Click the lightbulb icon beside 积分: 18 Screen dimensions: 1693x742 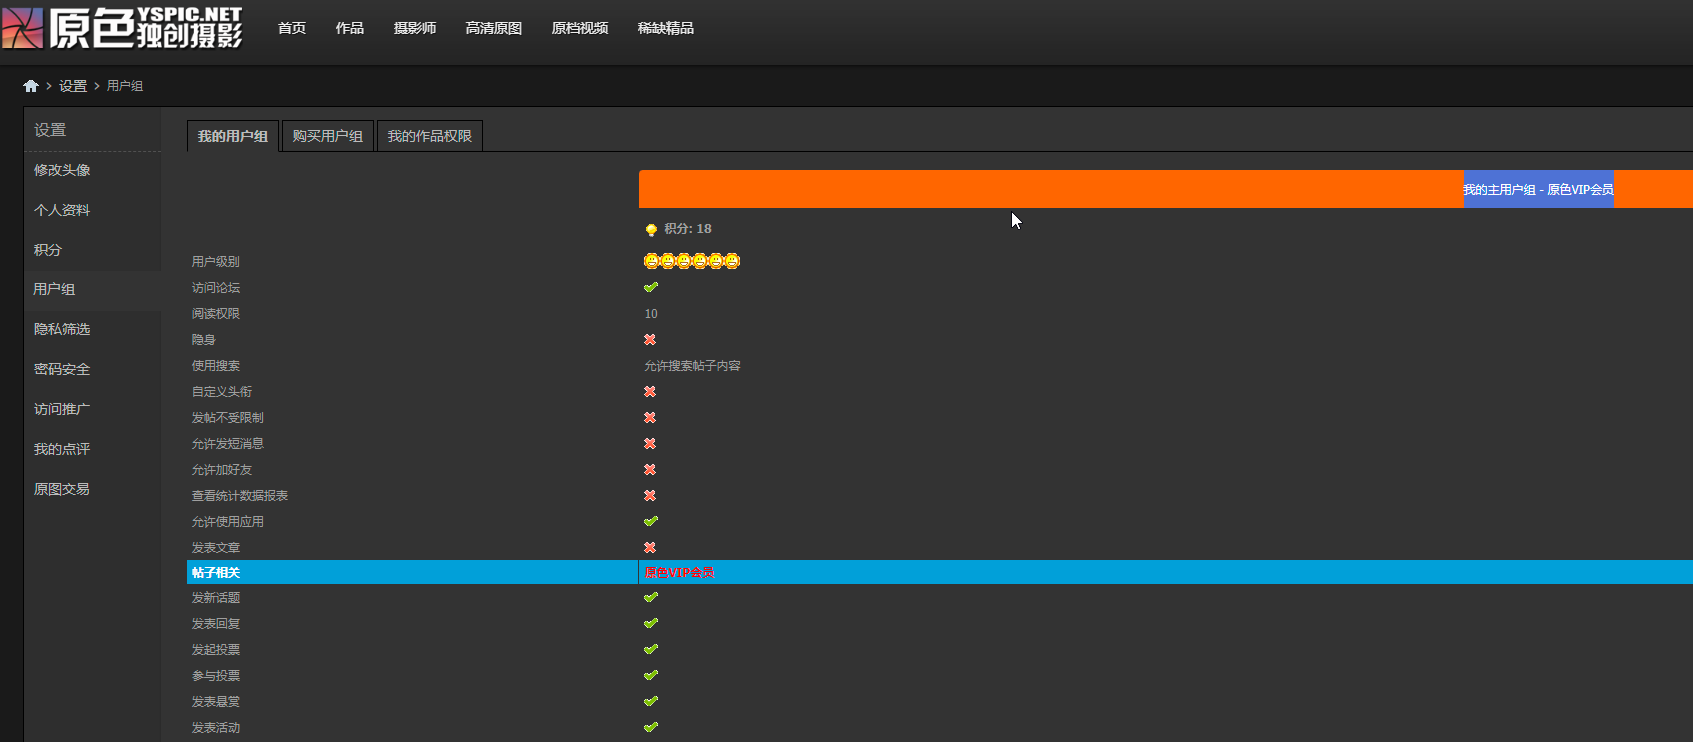pos(651,230)
